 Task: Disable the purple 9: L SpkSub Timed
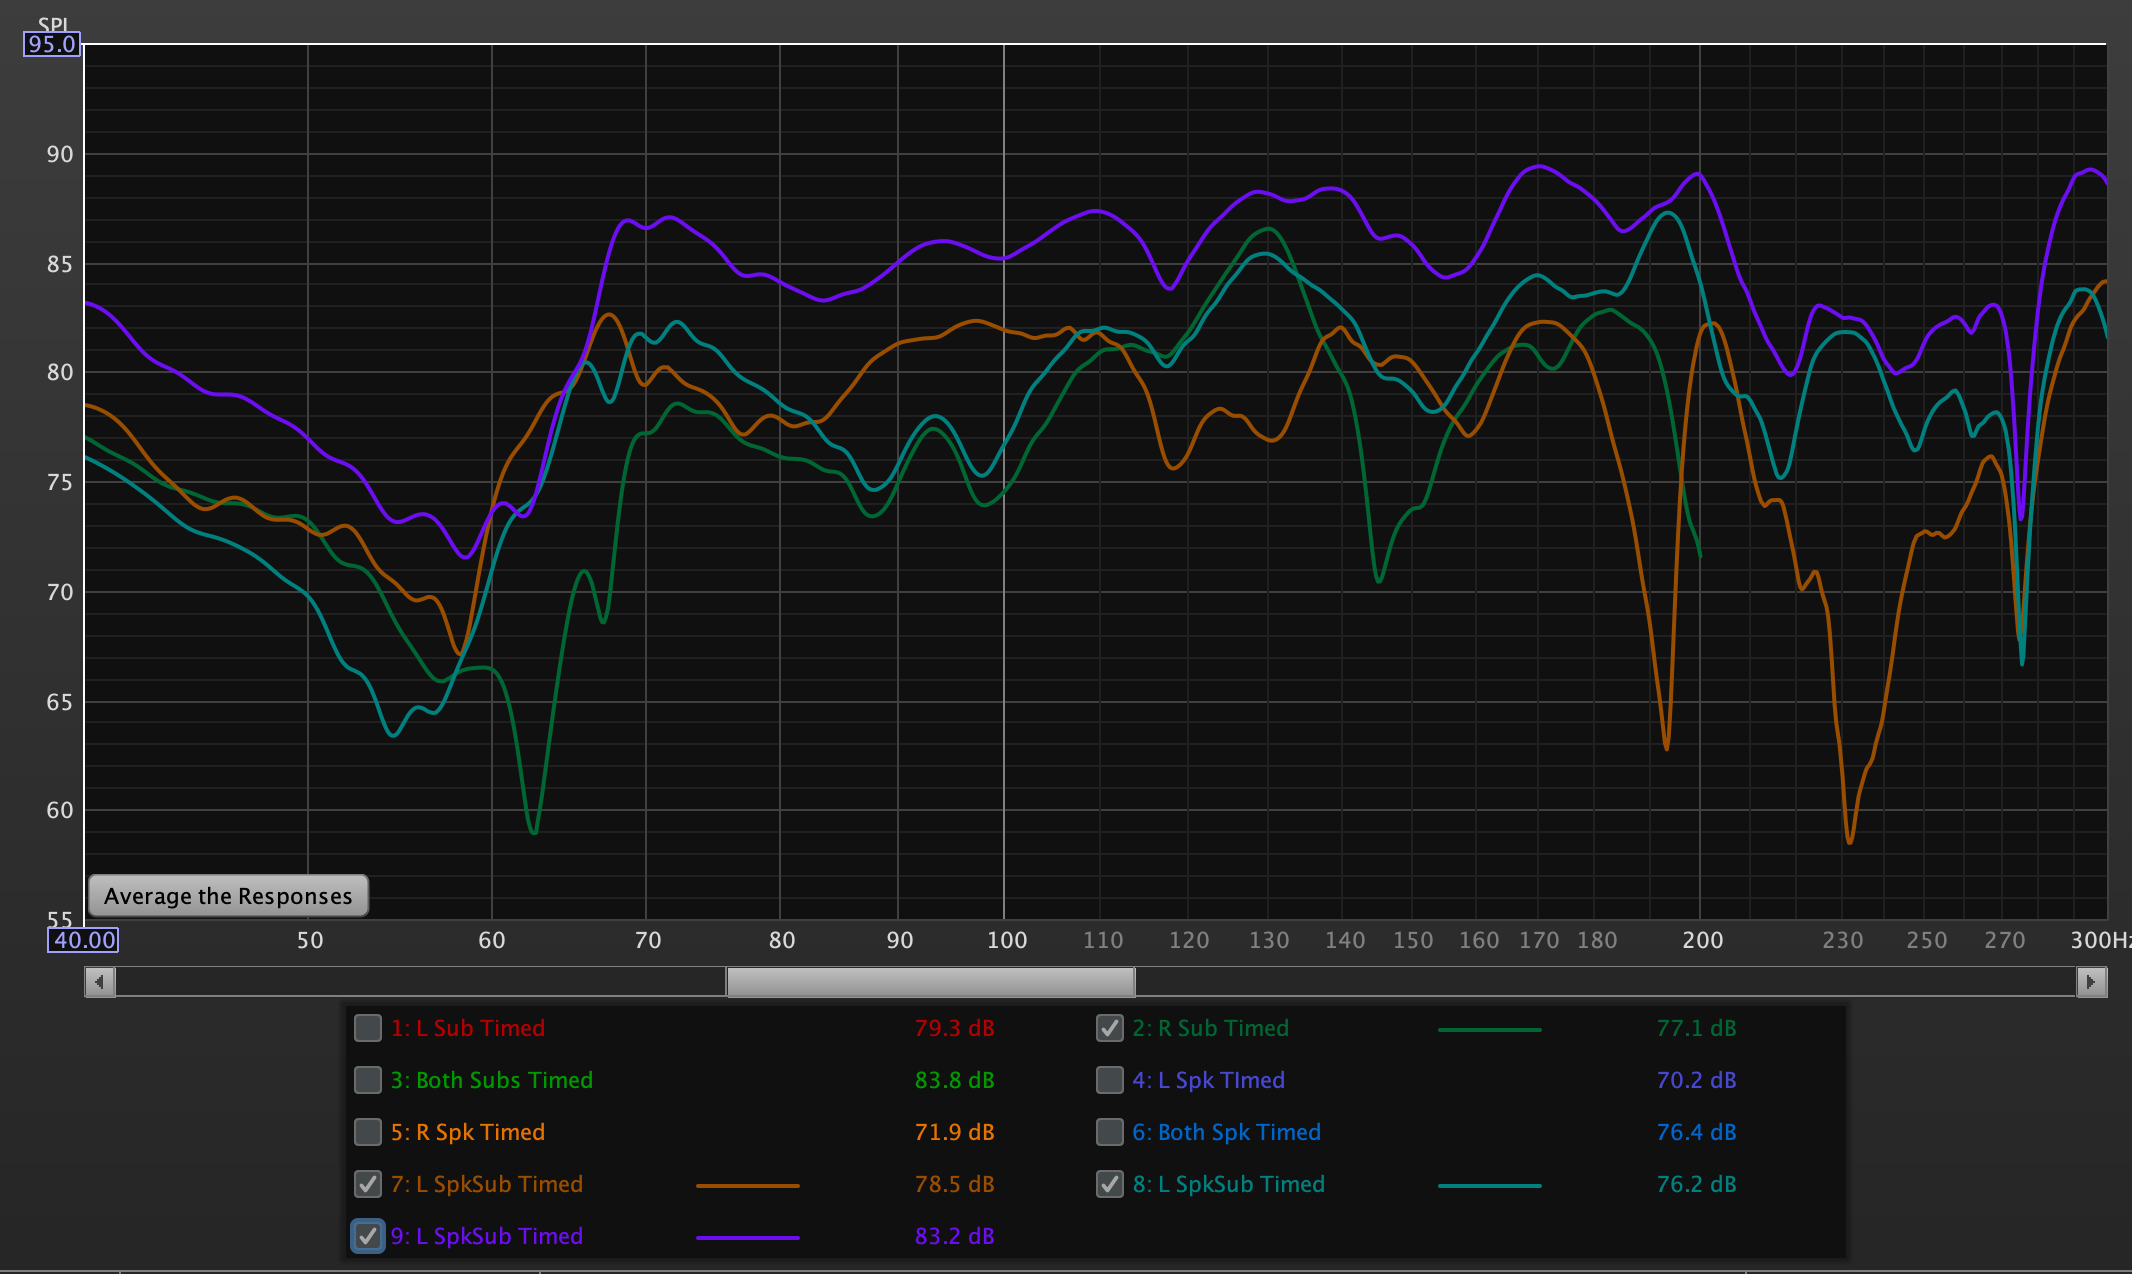click(x=368, y=1236)
